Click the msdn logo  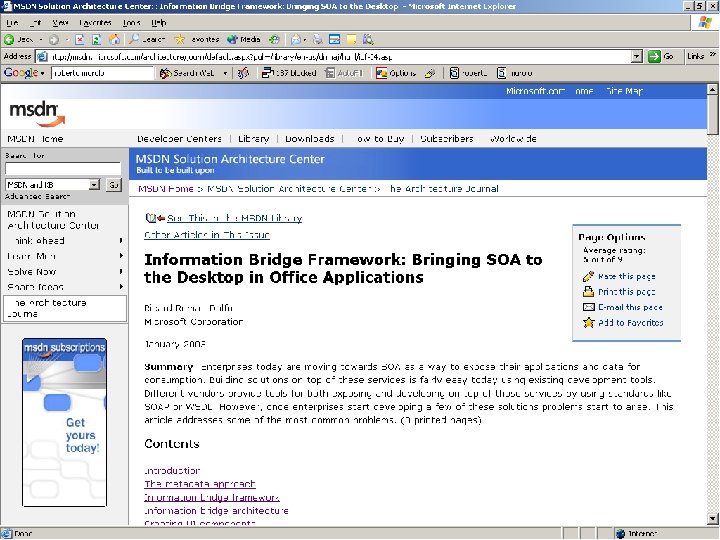(37, 113)
